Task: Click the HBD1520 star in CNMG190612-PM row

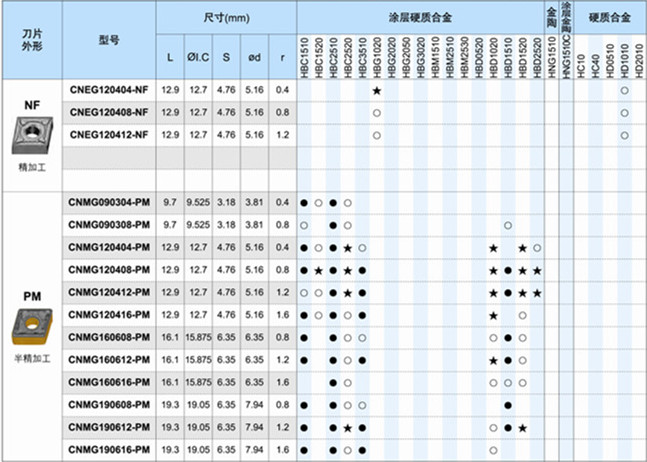Action: pyautogui.click(x=523, y=427)
